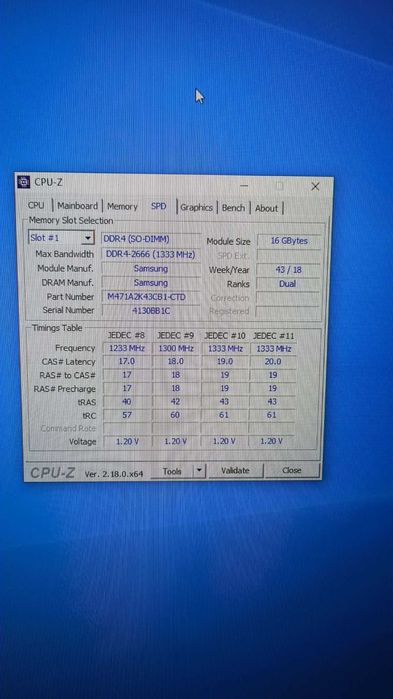Select the SPD tab

click(x=159, y=206)
